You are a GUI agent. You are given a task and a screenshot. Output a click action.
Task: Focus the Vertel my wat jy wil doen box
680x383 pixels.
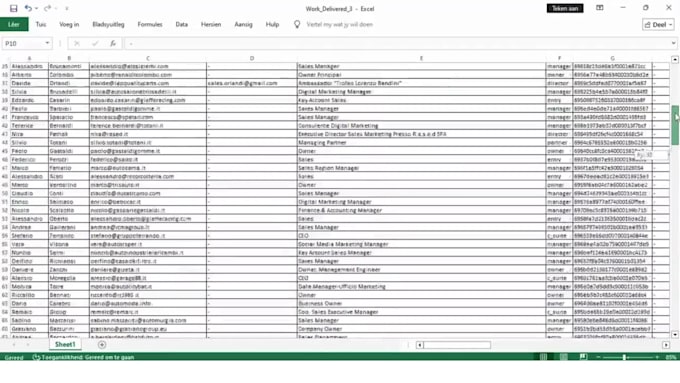pos(340,24)
